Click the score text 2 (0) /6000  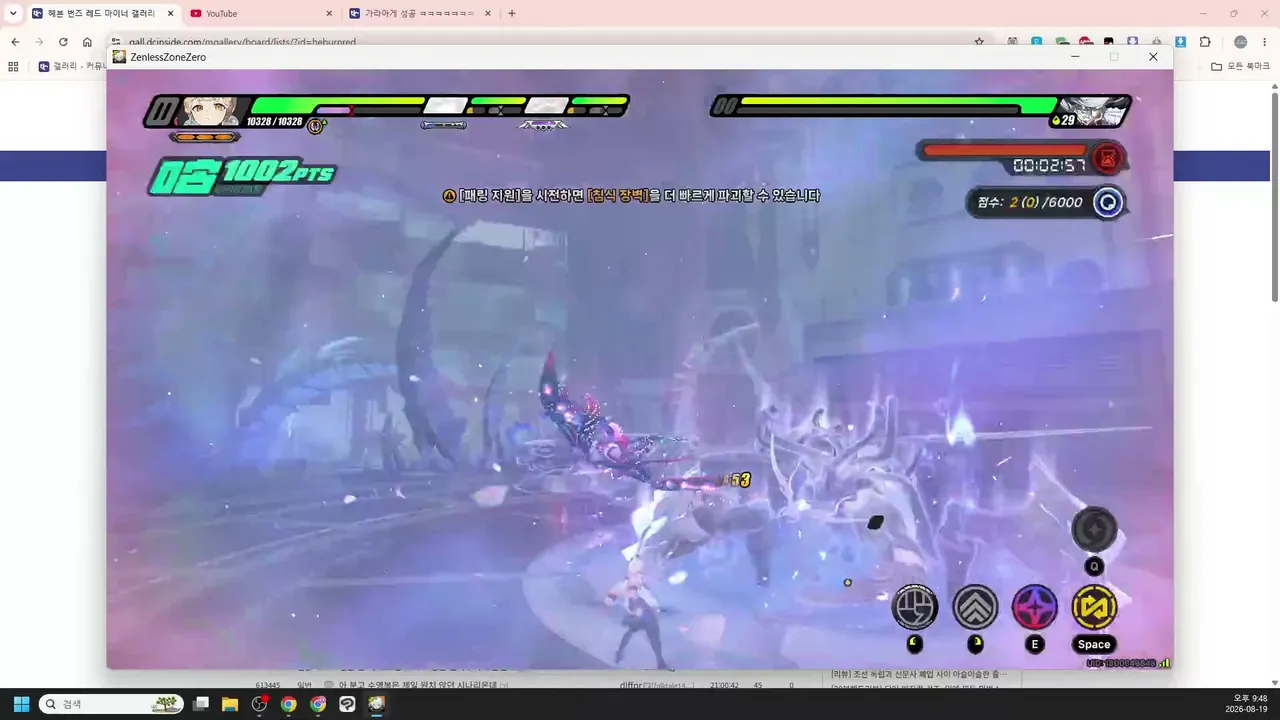1030,202
